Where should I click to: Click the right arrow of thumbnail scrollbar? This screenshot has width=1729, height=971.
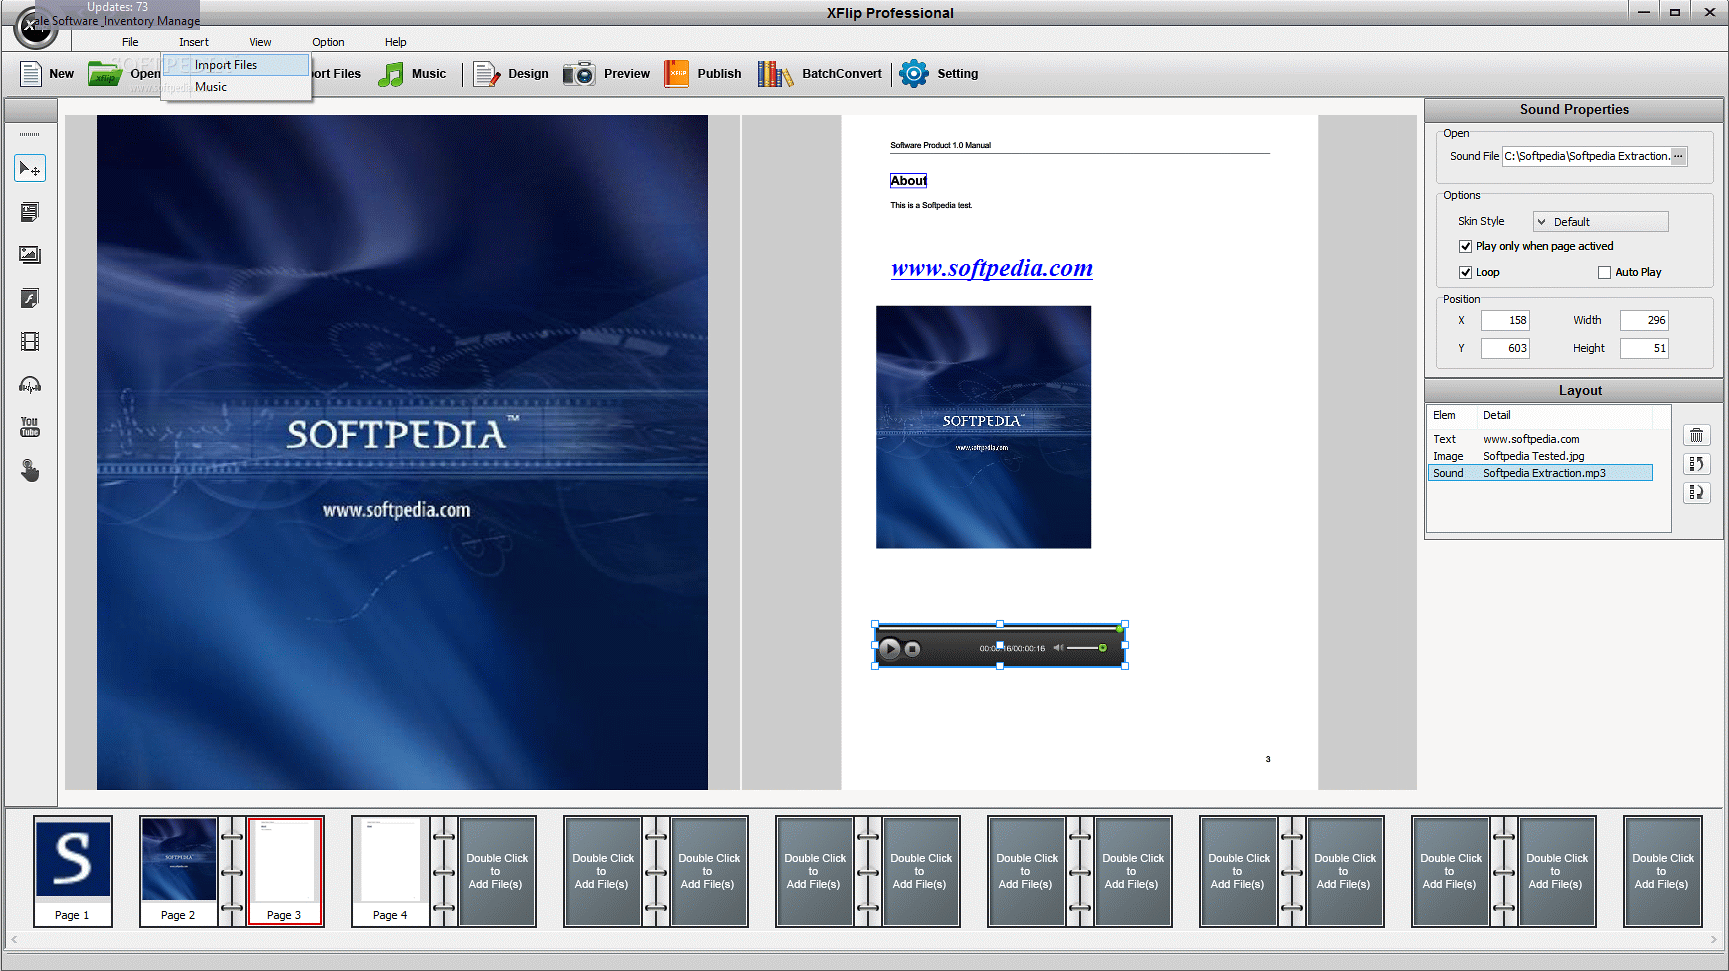click(x=1713, y=940)
